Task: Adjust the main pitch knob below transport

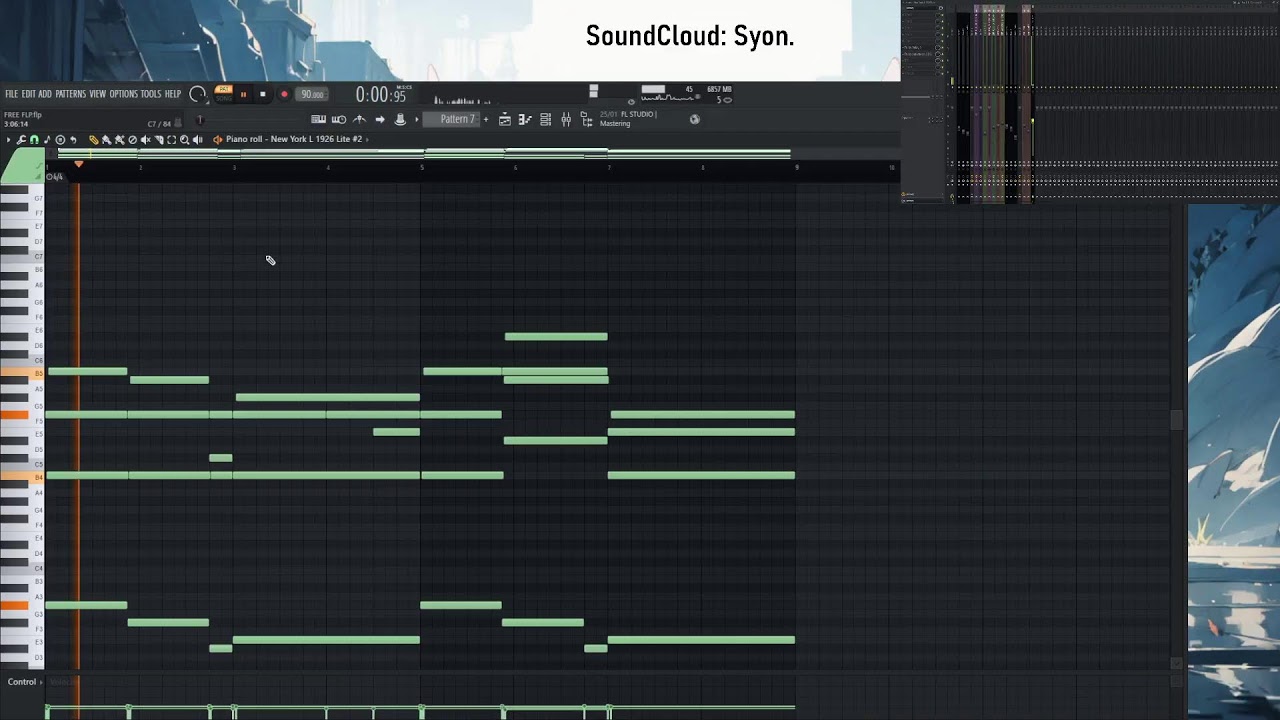Action: [x=199, y=120]
